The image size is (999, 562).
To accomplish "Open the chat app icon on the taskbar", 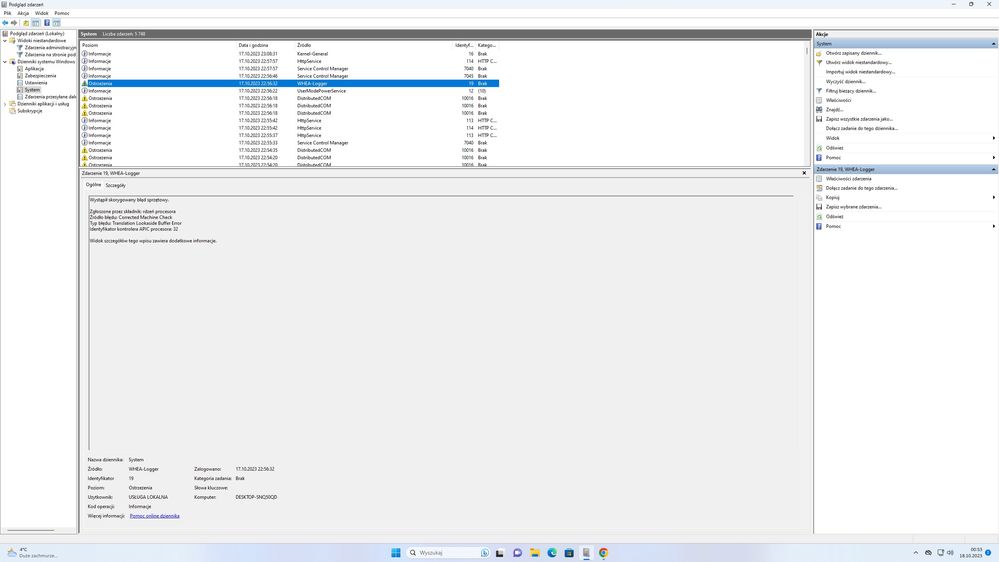I will 517,552.
